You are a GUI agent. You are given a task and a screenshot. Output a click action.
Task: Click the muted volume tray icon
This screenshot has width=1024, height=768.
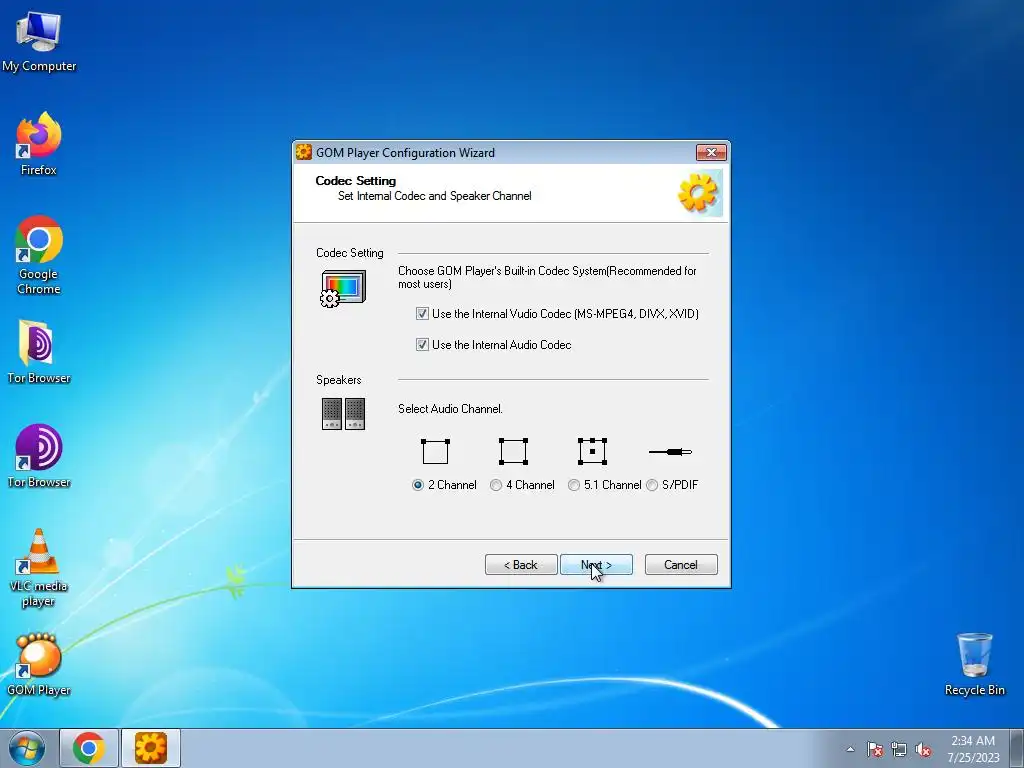tap(923, 749)
